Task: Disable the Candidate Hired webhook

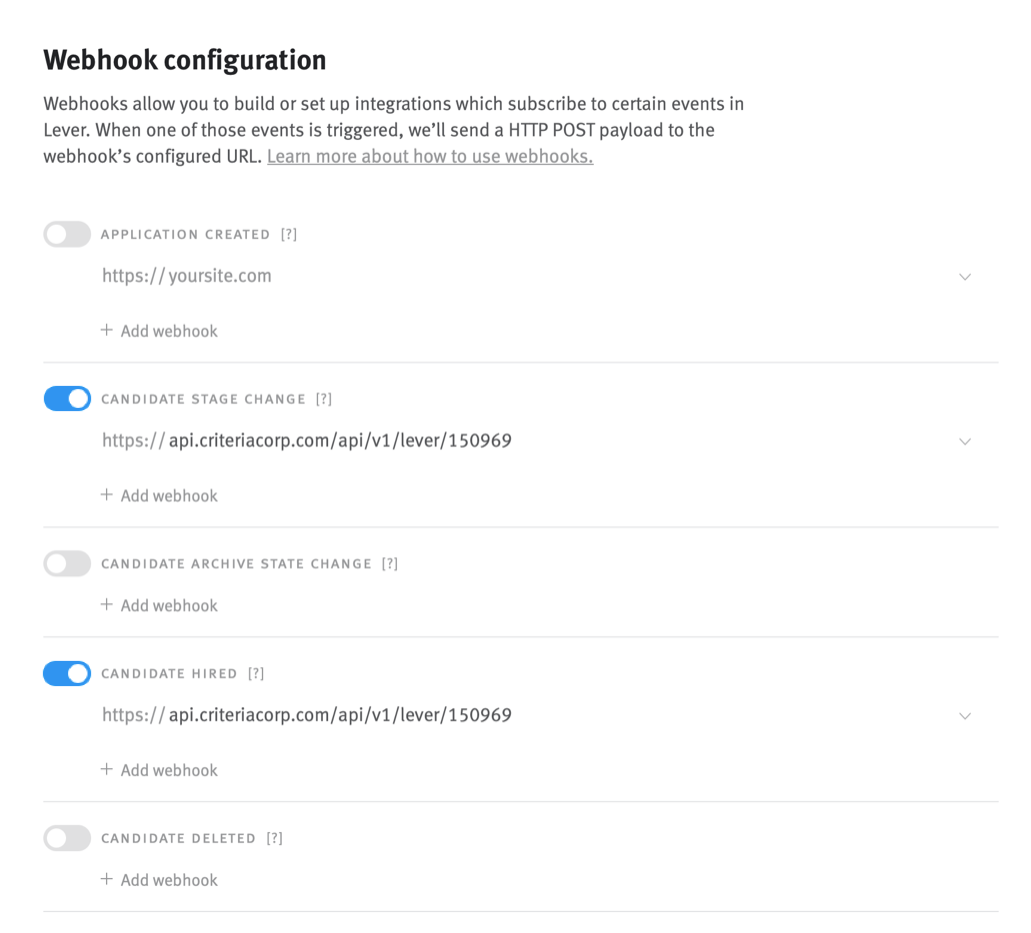Action: (66, 673)
